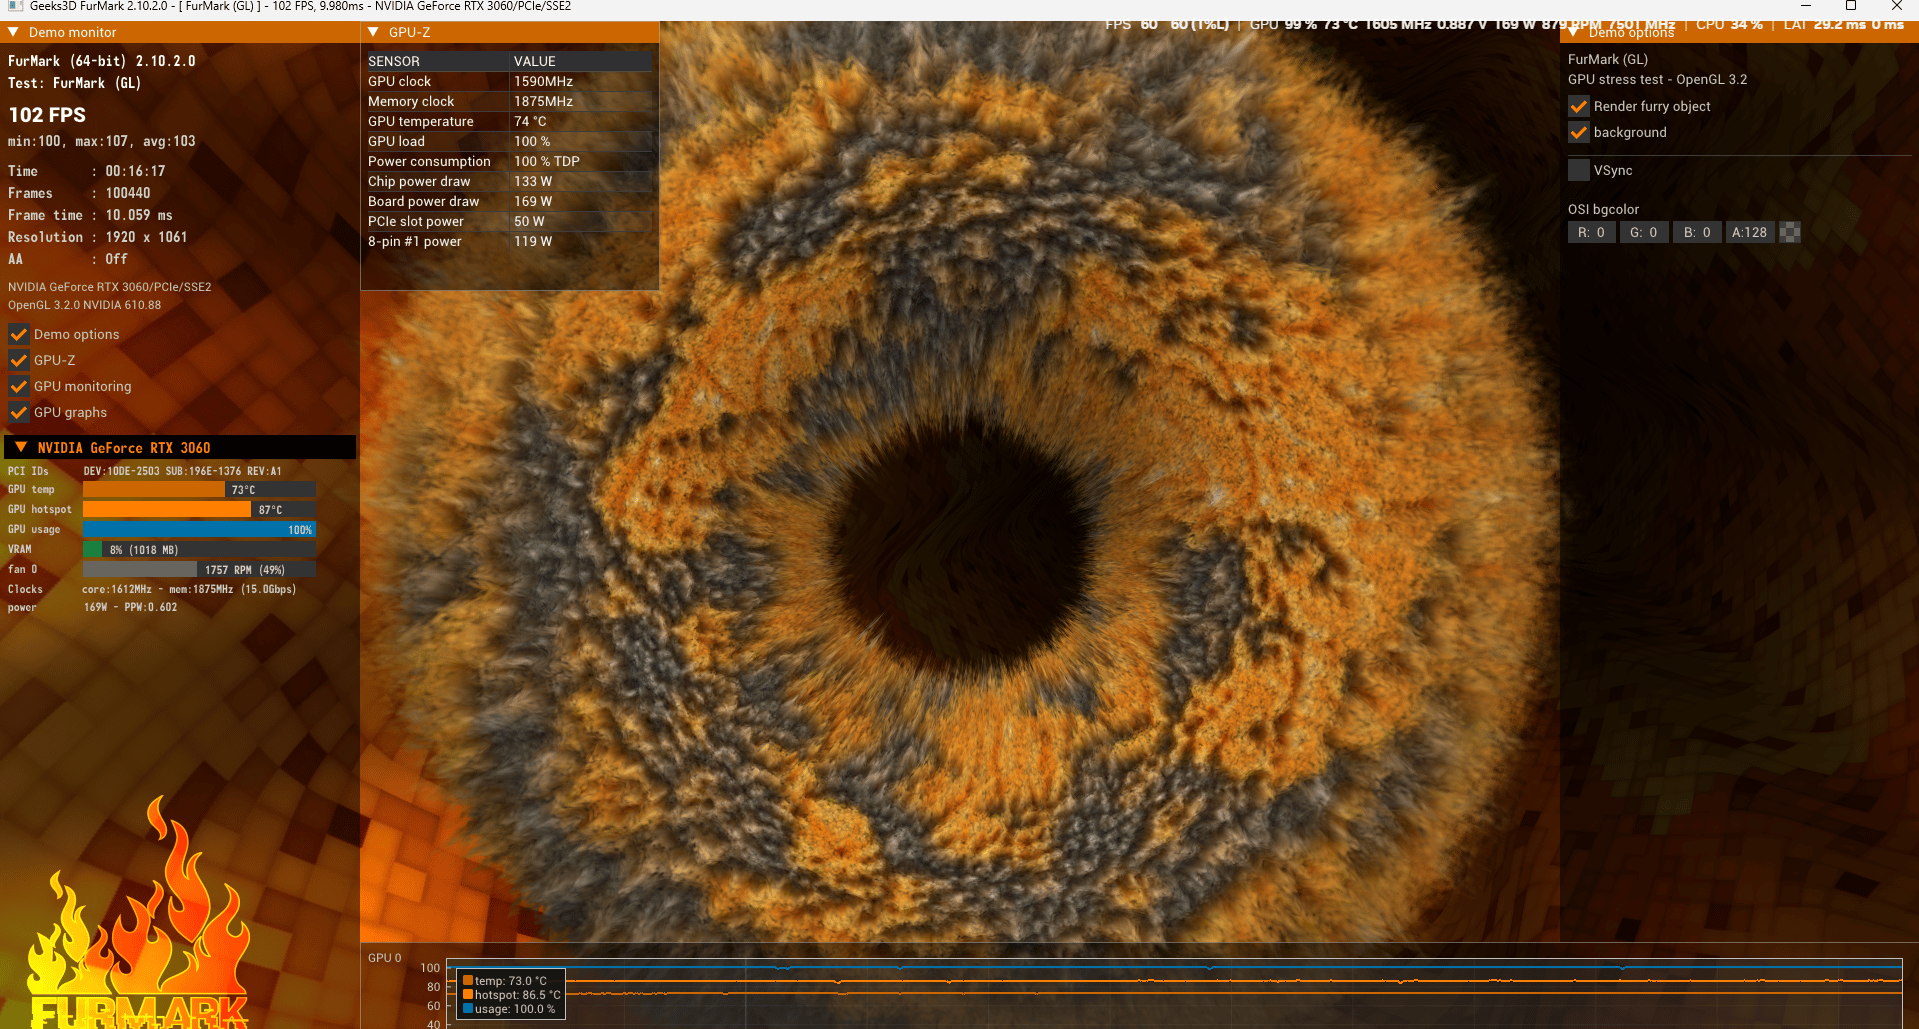Click the G: 0 bgcolor field

(1644, 232)
